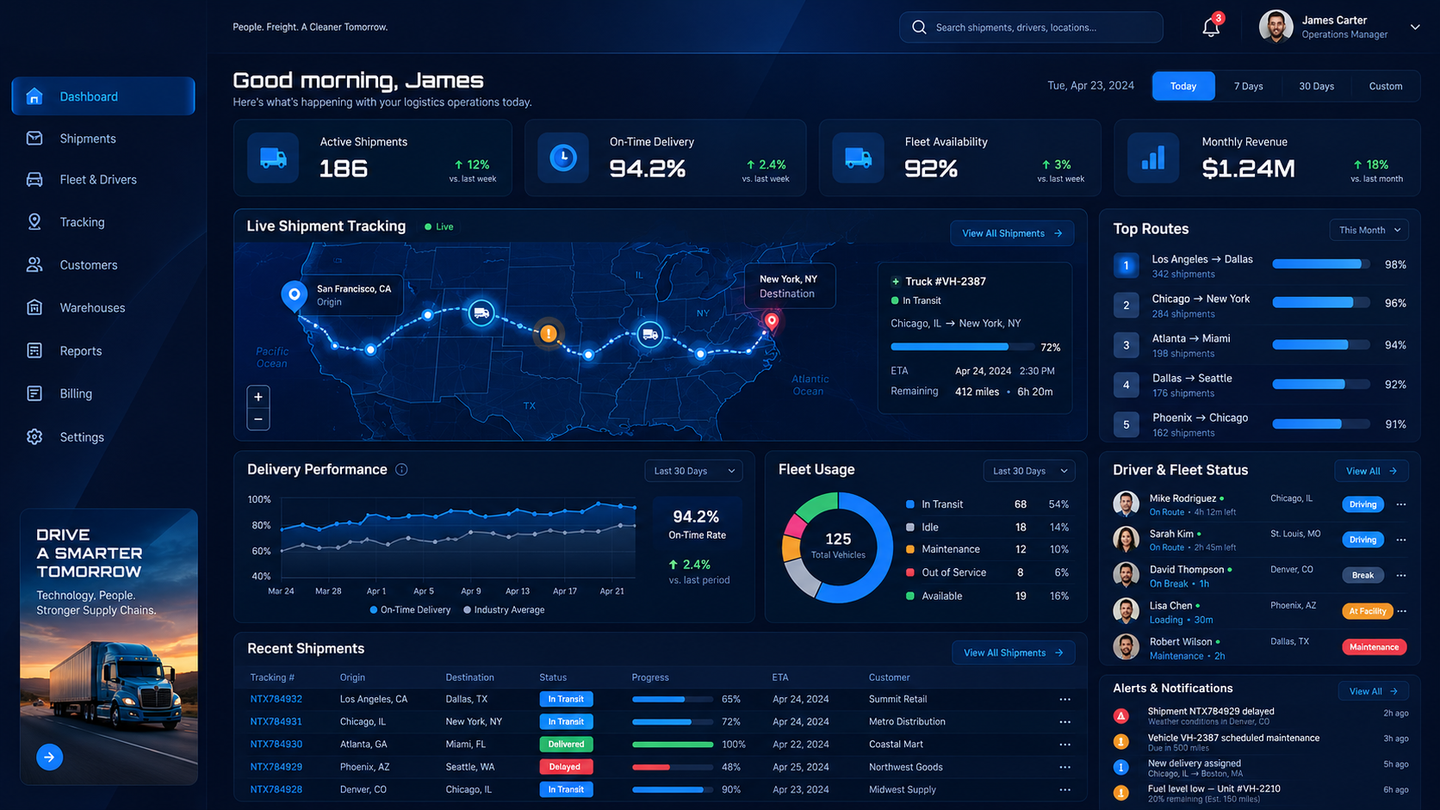Open tracking number NTX784929
This screenshot has height=810, width=1440.
click(276, 767)
